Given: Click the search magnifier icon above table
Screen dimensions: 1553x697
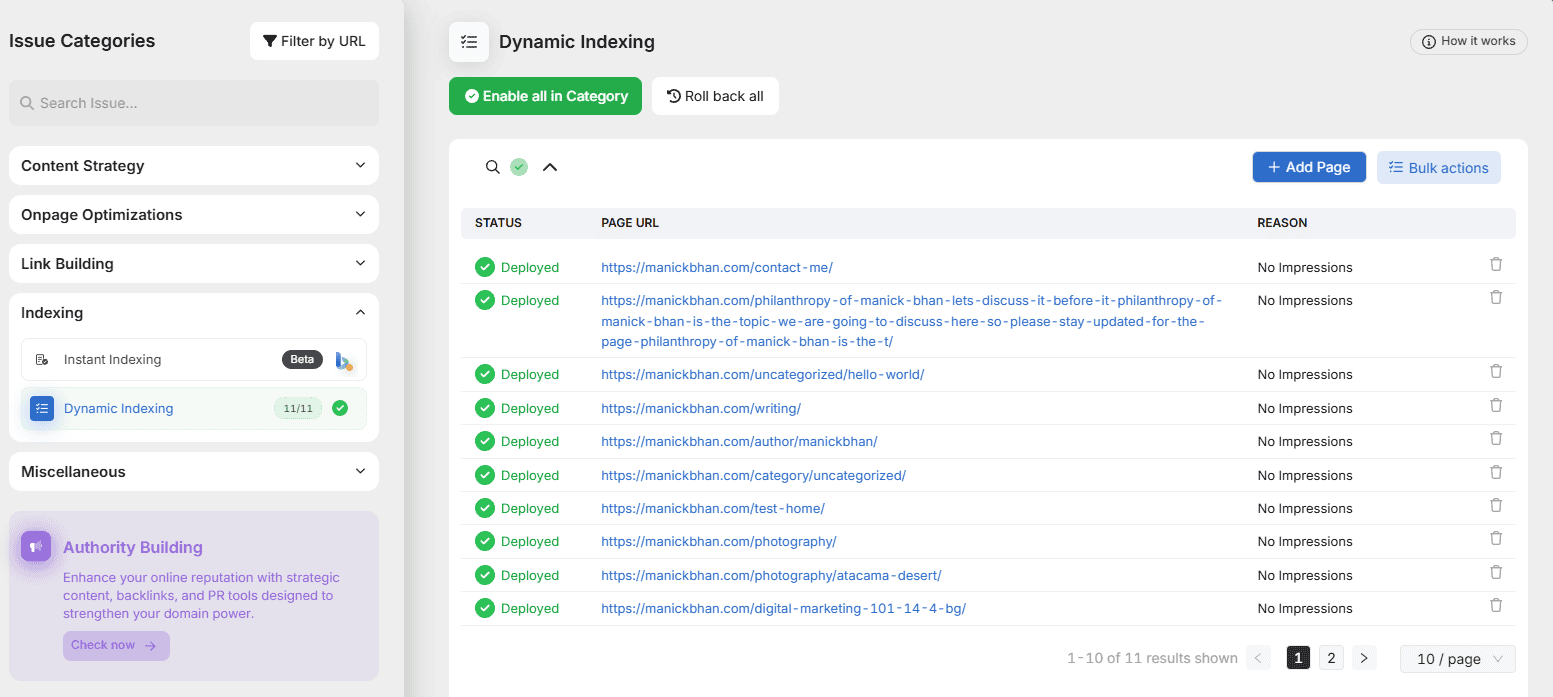Looking at the screenshot, I should (492, 167).
